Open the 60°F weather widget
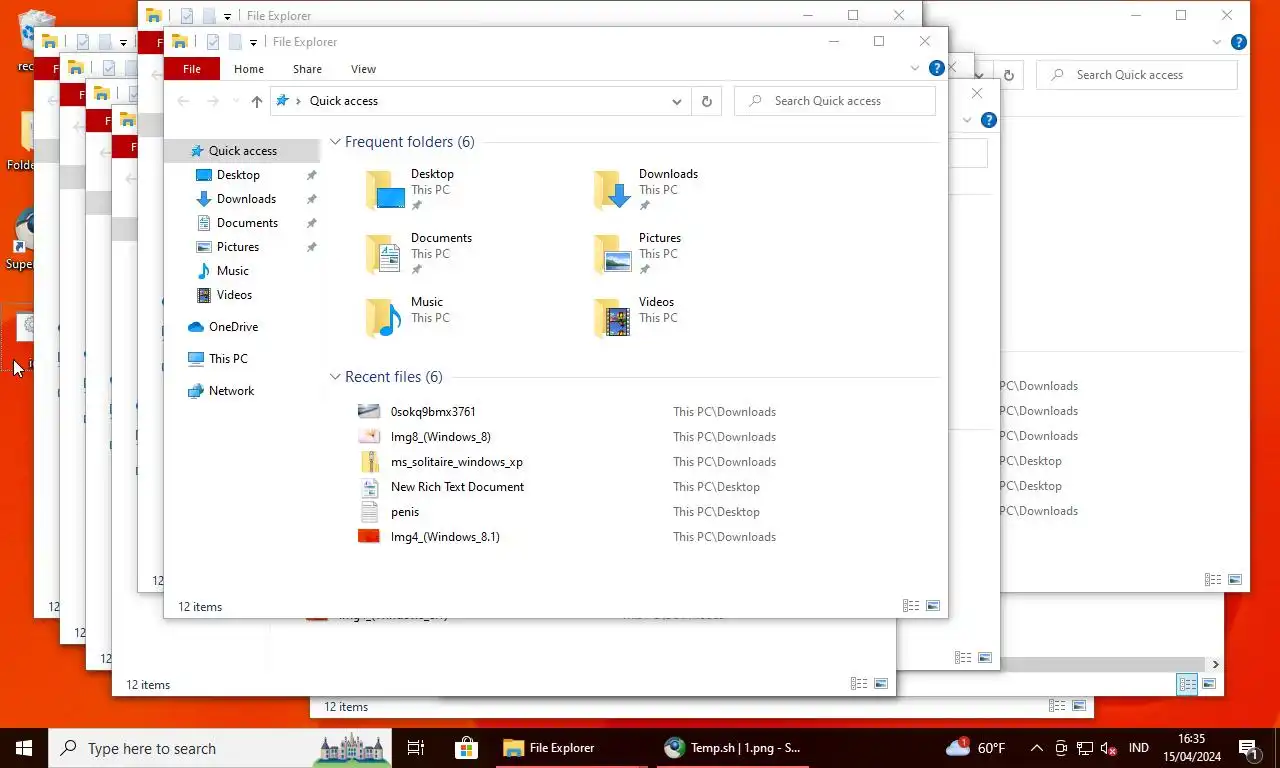The height and width of the screenshot is (768, 1280). tap(976, 748)
